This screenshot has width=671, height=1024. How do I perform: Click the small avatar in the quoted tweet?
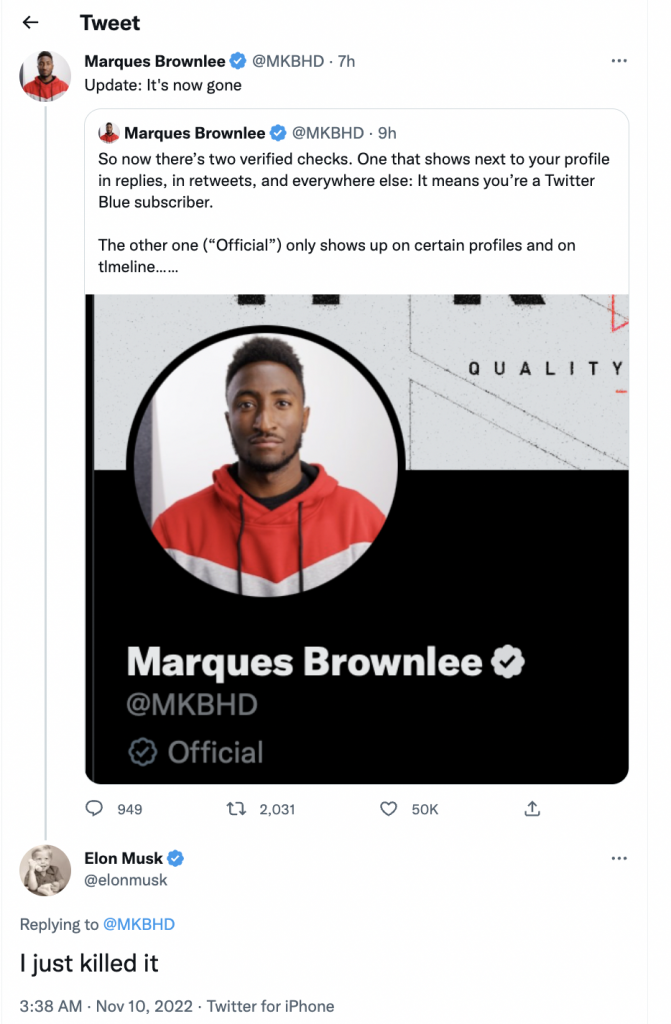click(109, 133)
